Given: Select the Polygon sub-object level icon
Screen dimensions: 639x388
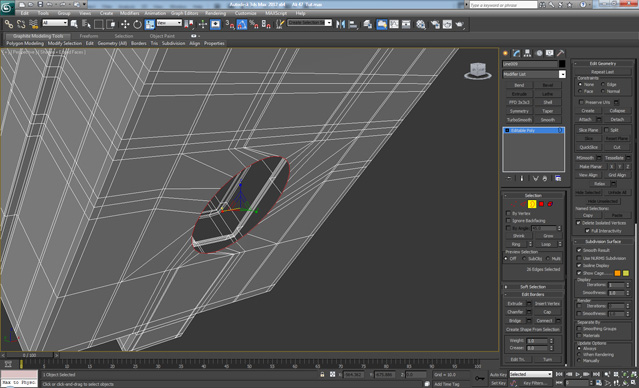Looking at the screenshot, I should tap(541, 204).
